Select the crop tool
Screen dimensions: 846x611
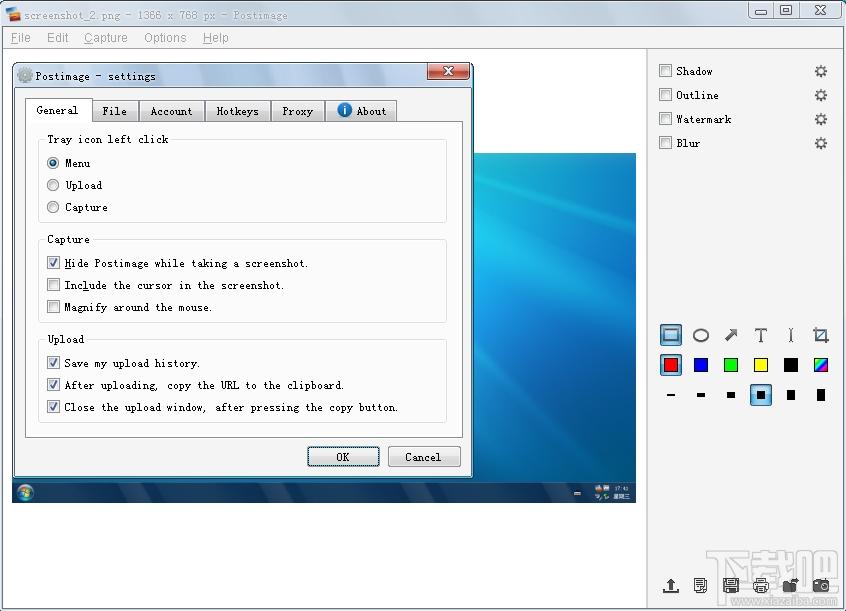pos(821,335)
